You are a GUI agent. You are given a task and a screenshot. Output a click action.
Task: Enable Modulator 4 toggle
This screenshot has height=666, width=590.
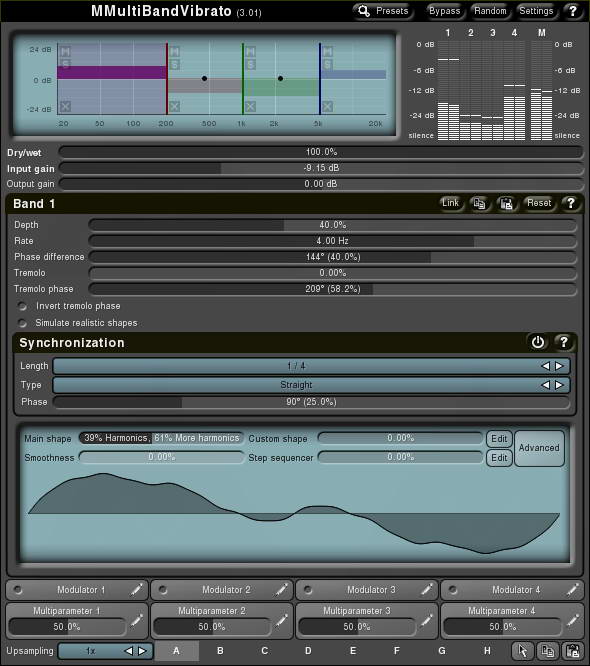click(453, 590)
